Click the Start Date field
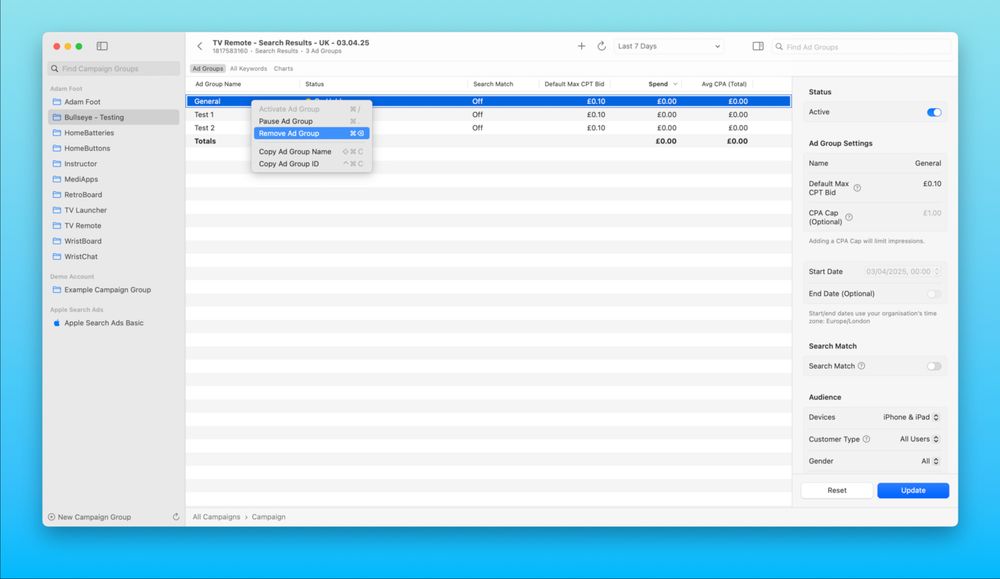The height and width of the screenshot is (579, 1000). [899, 272]
